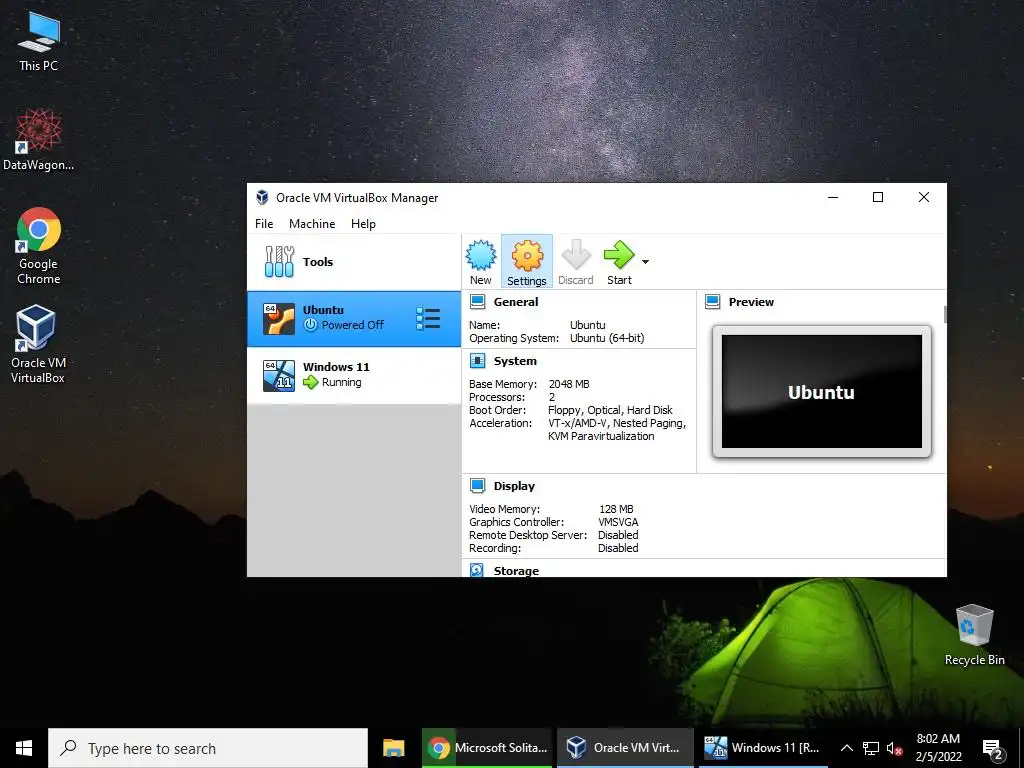1024x768 pixels.
Task: Click the Storage section disk icon
Action: click(477, 570)
